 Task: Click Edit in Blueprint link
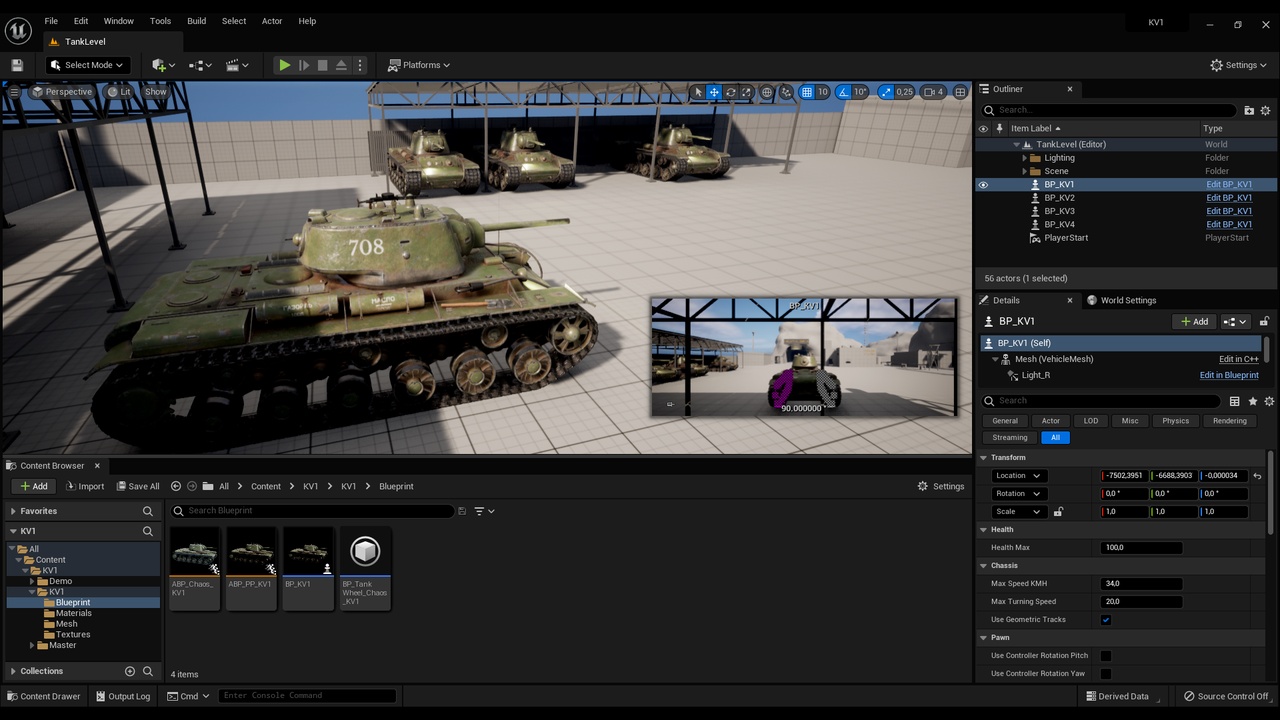coord(1229,375)
